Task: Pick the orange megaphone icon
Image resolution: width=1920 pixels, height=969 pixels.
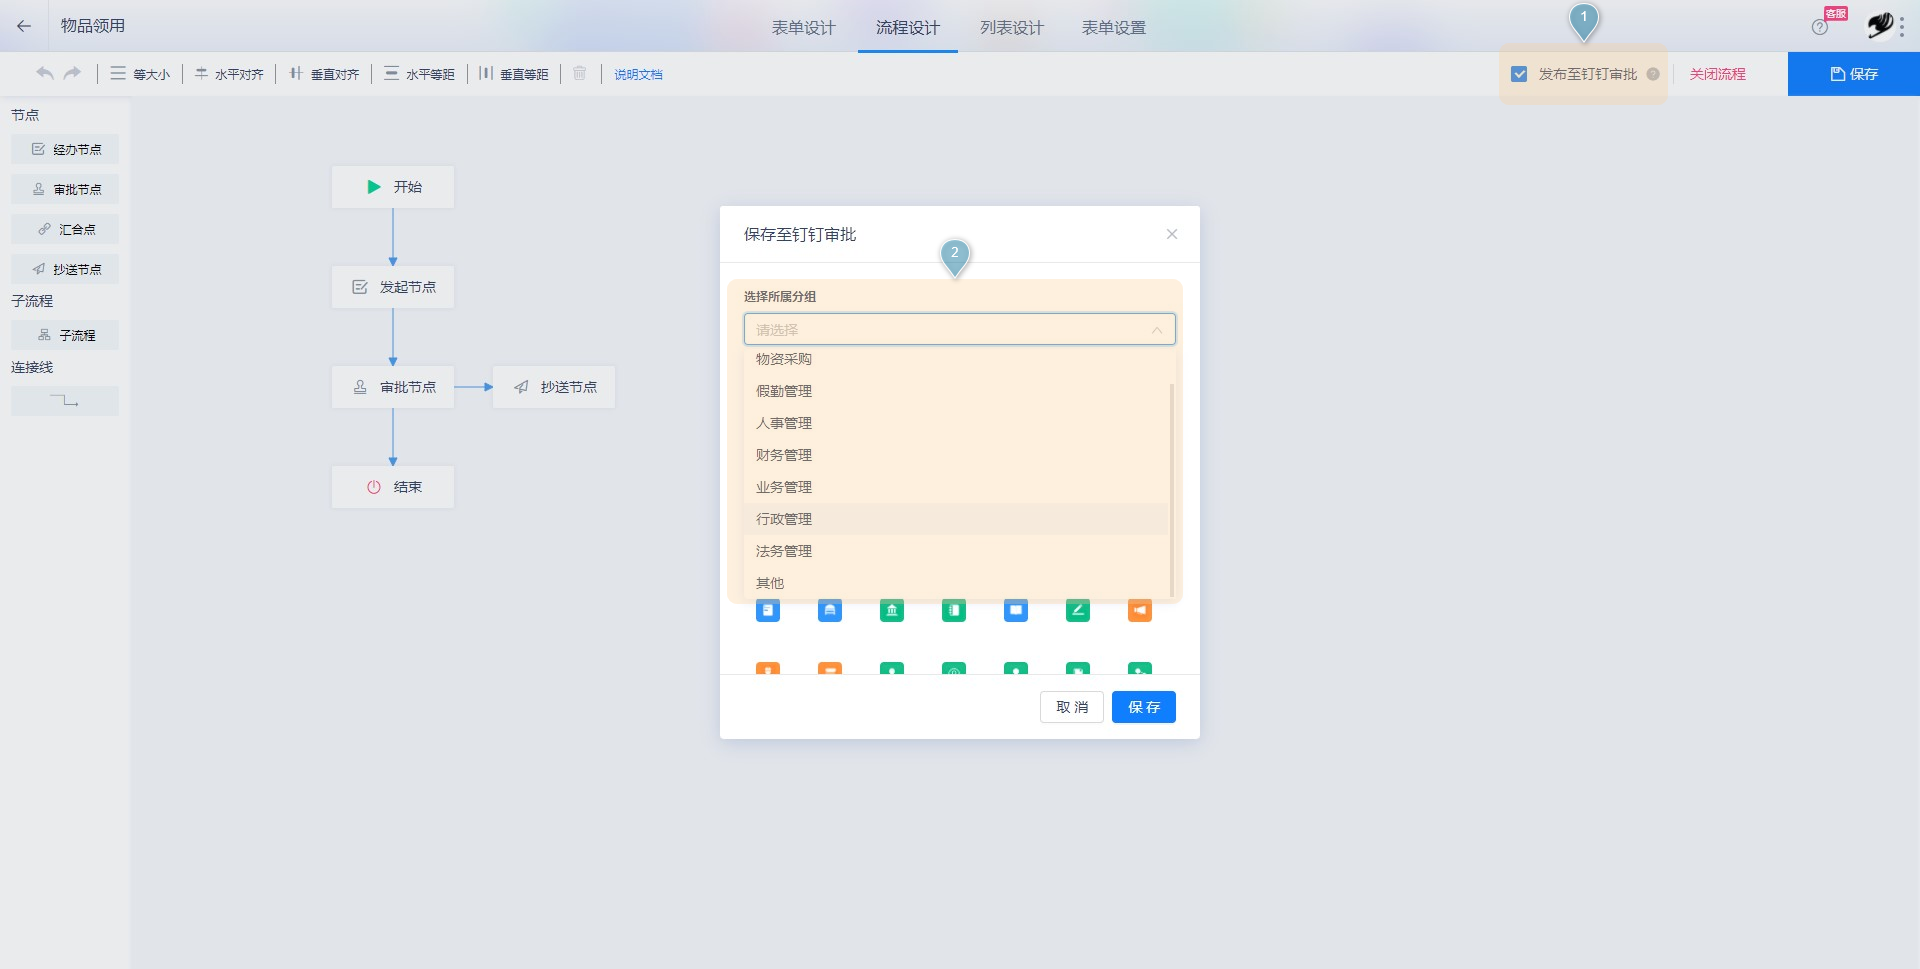Action: [1140, 610]
